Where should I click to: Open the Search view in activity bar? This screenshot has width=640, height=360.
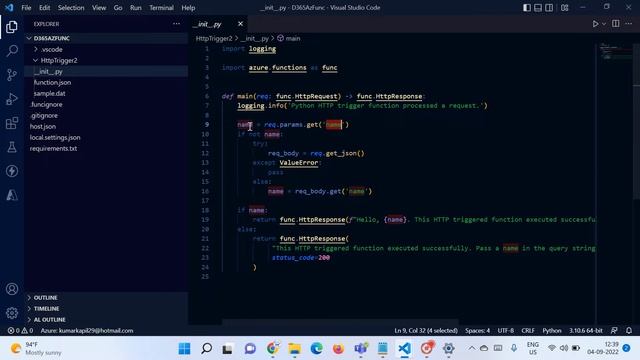coord(12,51)
